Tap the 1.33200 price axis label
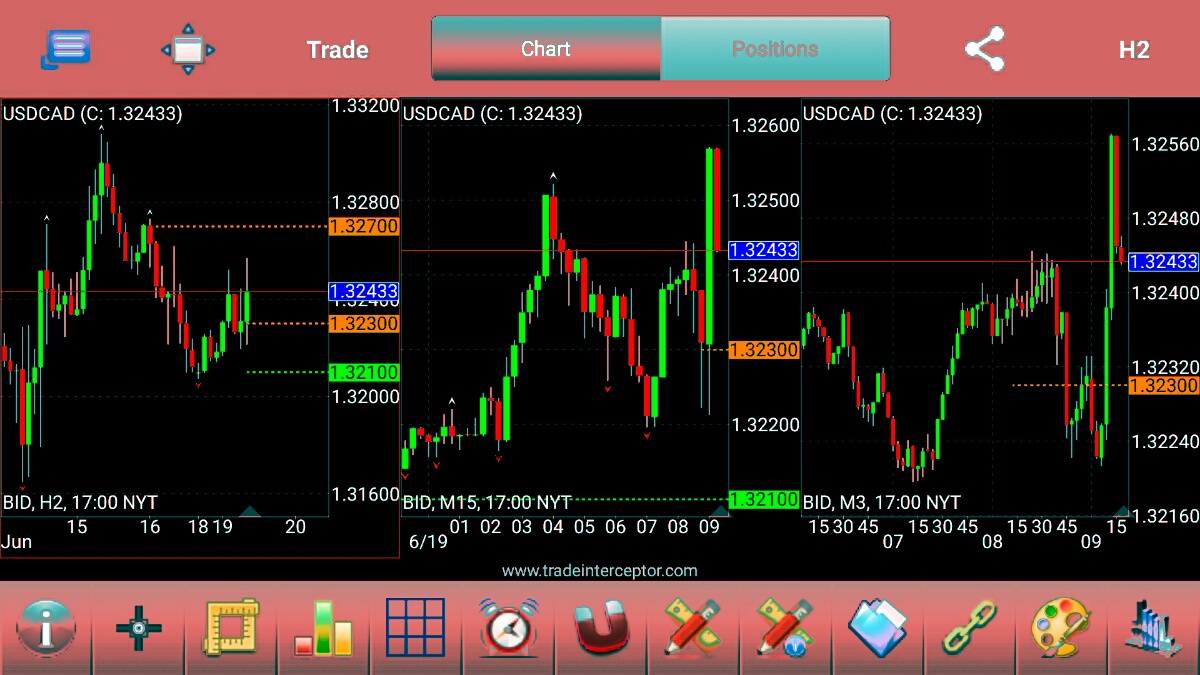The width and height of the screenshot is (1200, 675). pyautogui.click(x=366, y=105)
